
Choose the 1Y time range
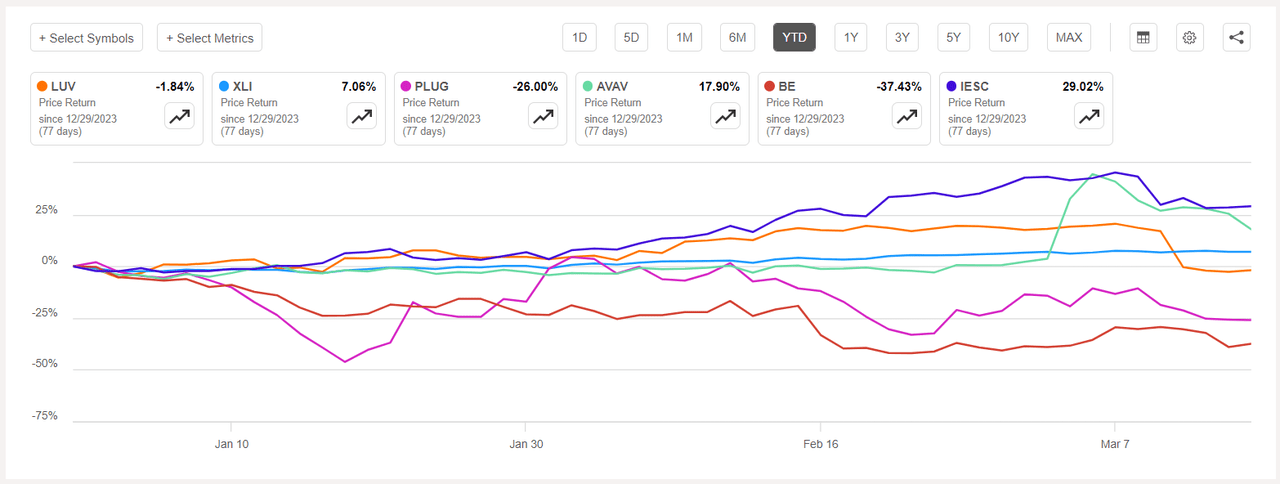pos(850,38)
